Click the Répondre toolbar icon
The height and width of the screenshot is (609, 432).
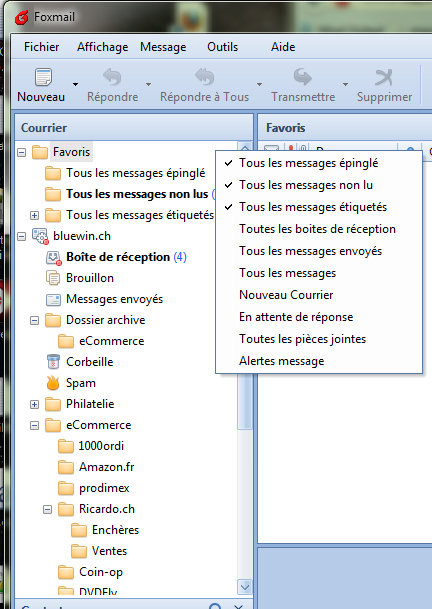tap(112, 77)
